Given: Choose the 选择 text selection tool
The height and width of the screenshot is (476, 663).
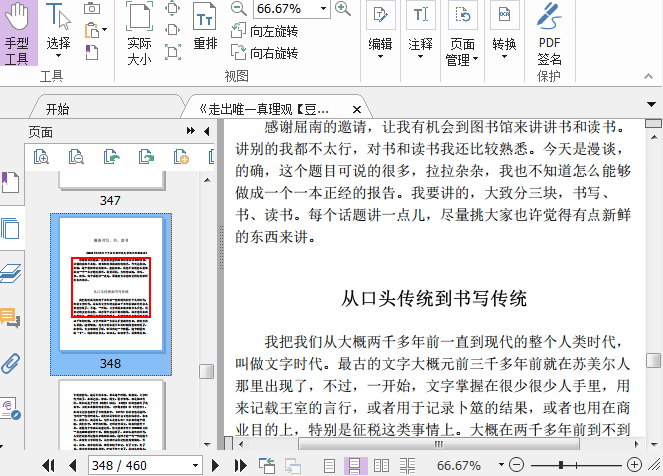Looking at the screenshot, I should (58, 27).
